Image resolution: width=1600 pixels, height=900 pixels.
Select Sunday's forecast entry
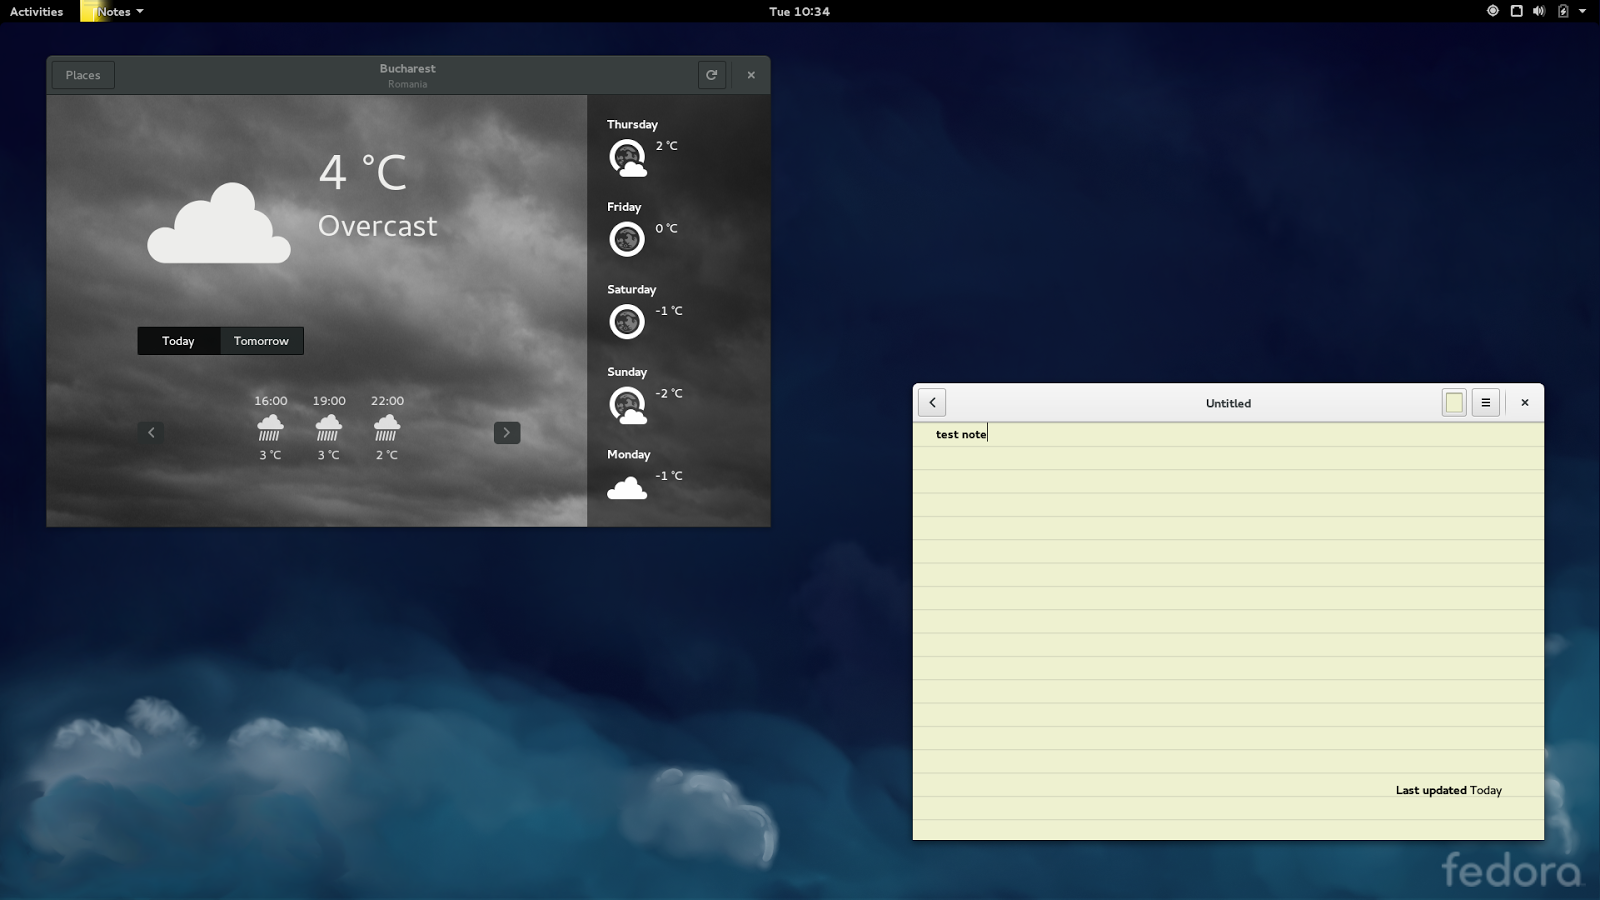pos(628,404)
